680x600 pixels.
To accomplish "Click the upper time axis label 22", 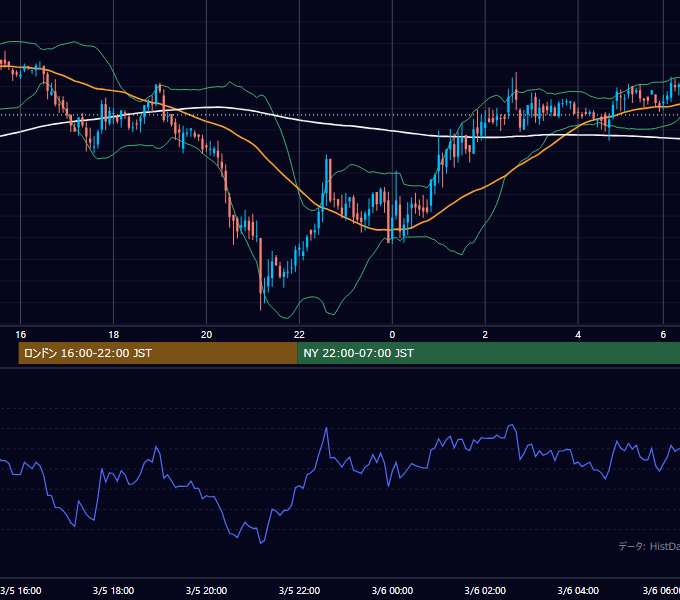I will click(x=299, y=335).
